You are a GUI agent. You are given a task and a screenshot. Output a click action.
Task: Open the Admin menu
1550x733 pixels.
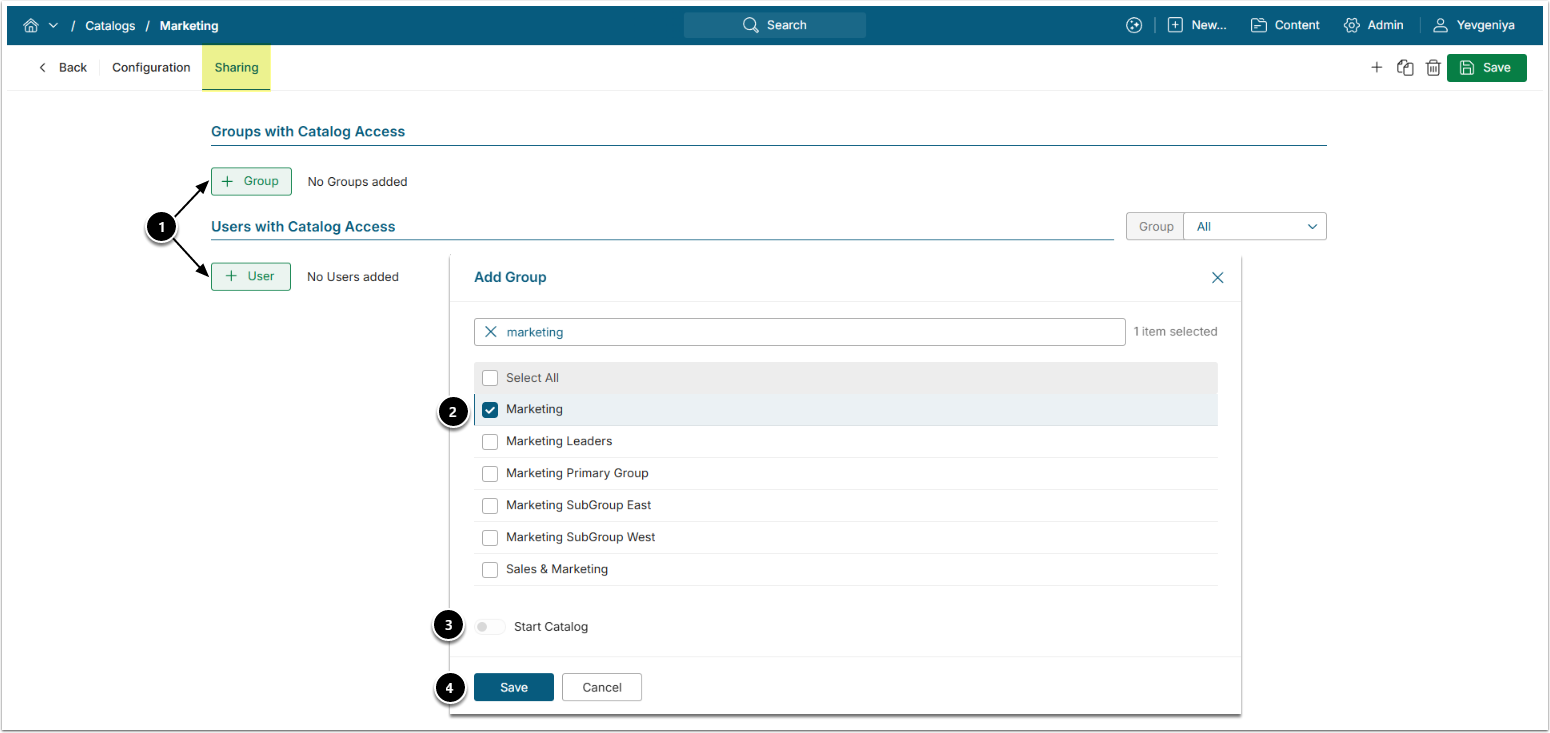tap(1374, 25)
